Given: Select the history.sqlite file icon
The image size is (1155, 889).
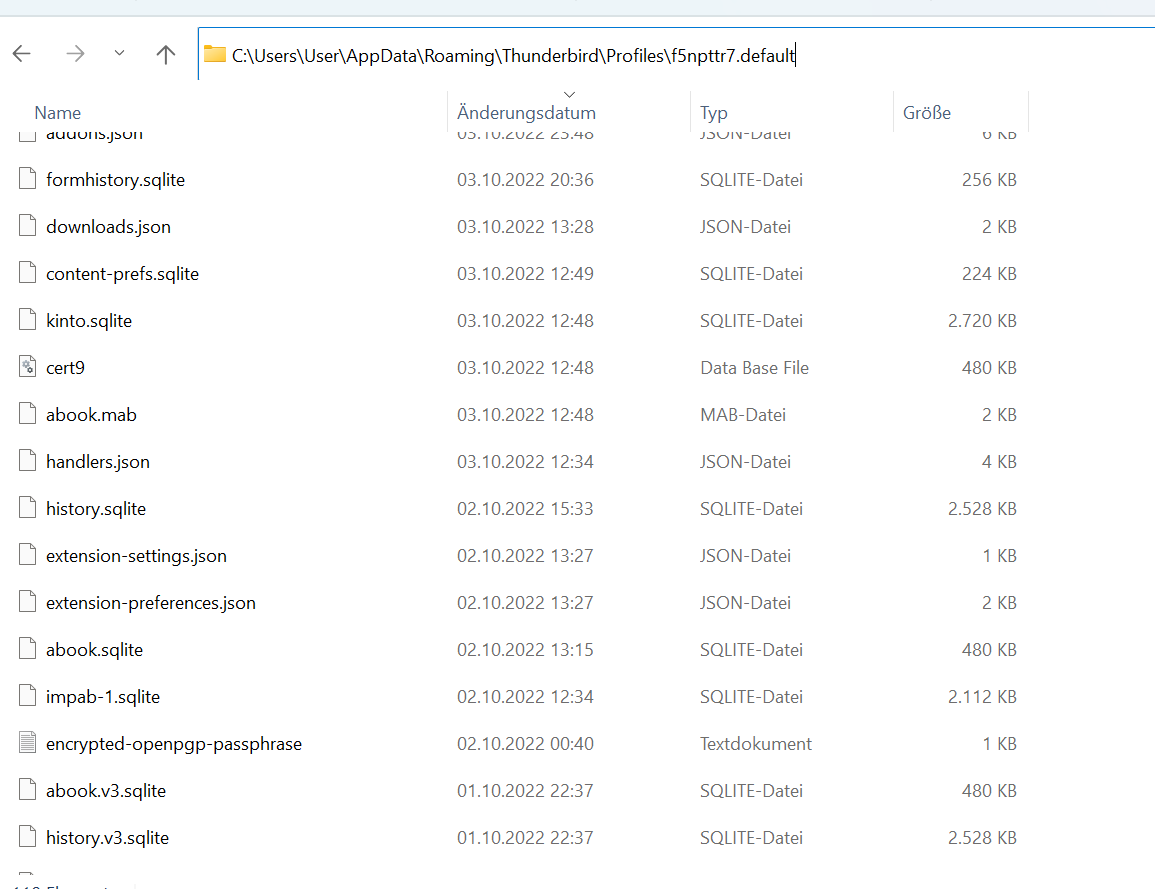Looking at the screenshot, I should tap(27, 508).
